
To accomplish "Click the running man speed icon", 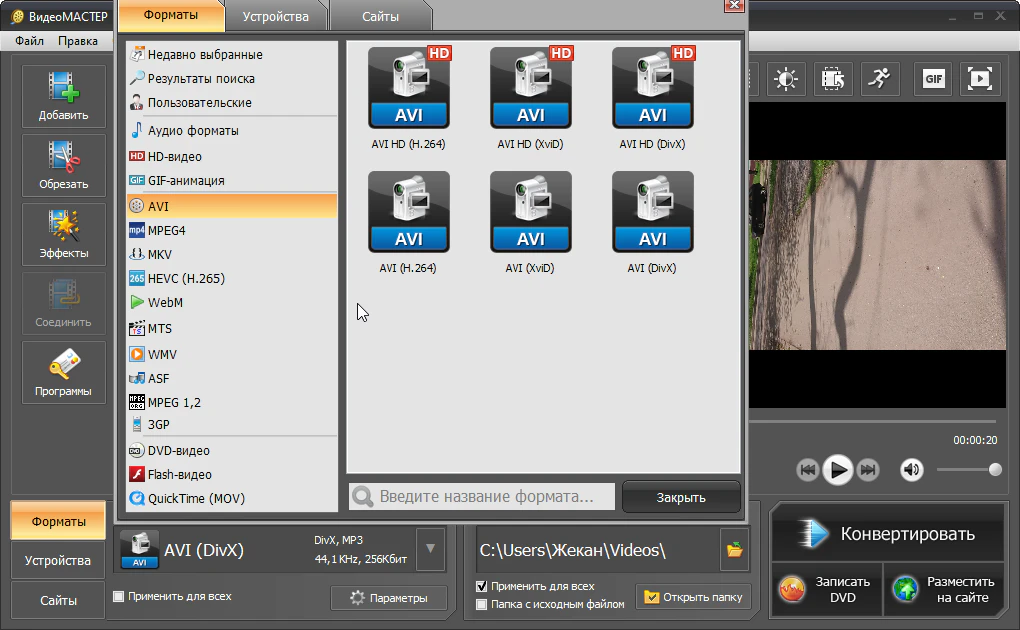I will pos(879,79).
